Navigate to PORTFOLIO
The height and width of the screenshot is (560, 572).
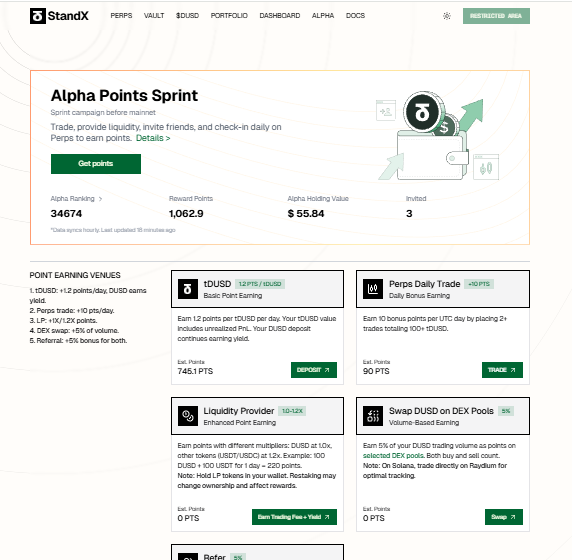click(x=229, y=16)
